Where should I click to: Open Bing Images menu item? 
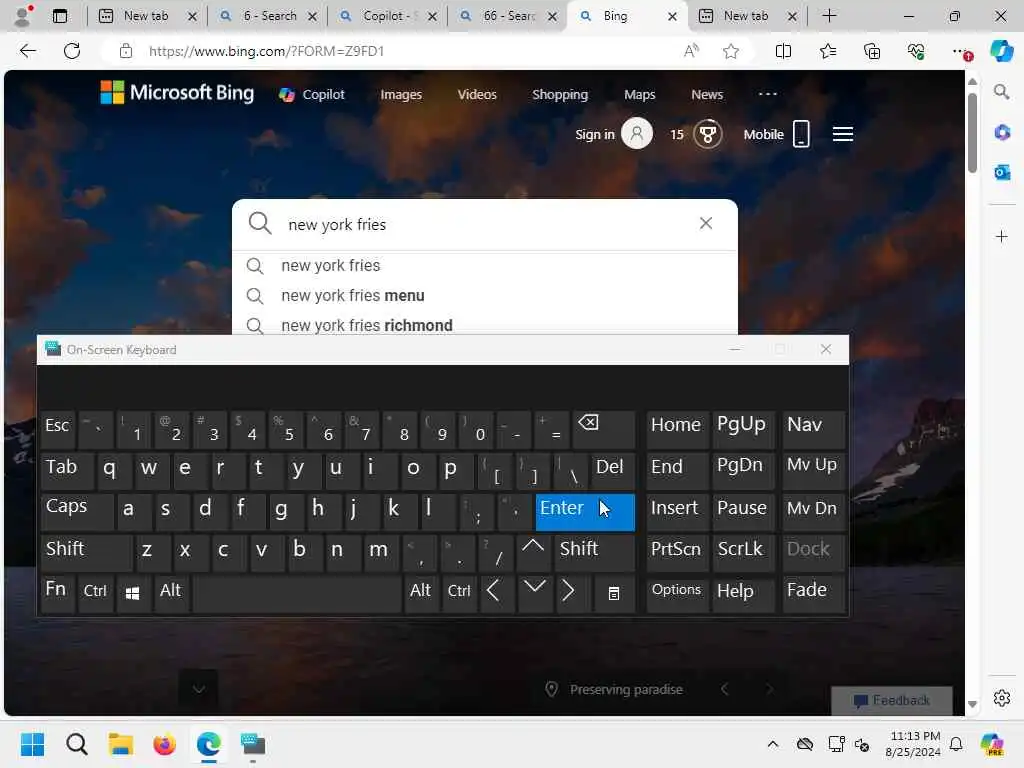coord(401,95)
